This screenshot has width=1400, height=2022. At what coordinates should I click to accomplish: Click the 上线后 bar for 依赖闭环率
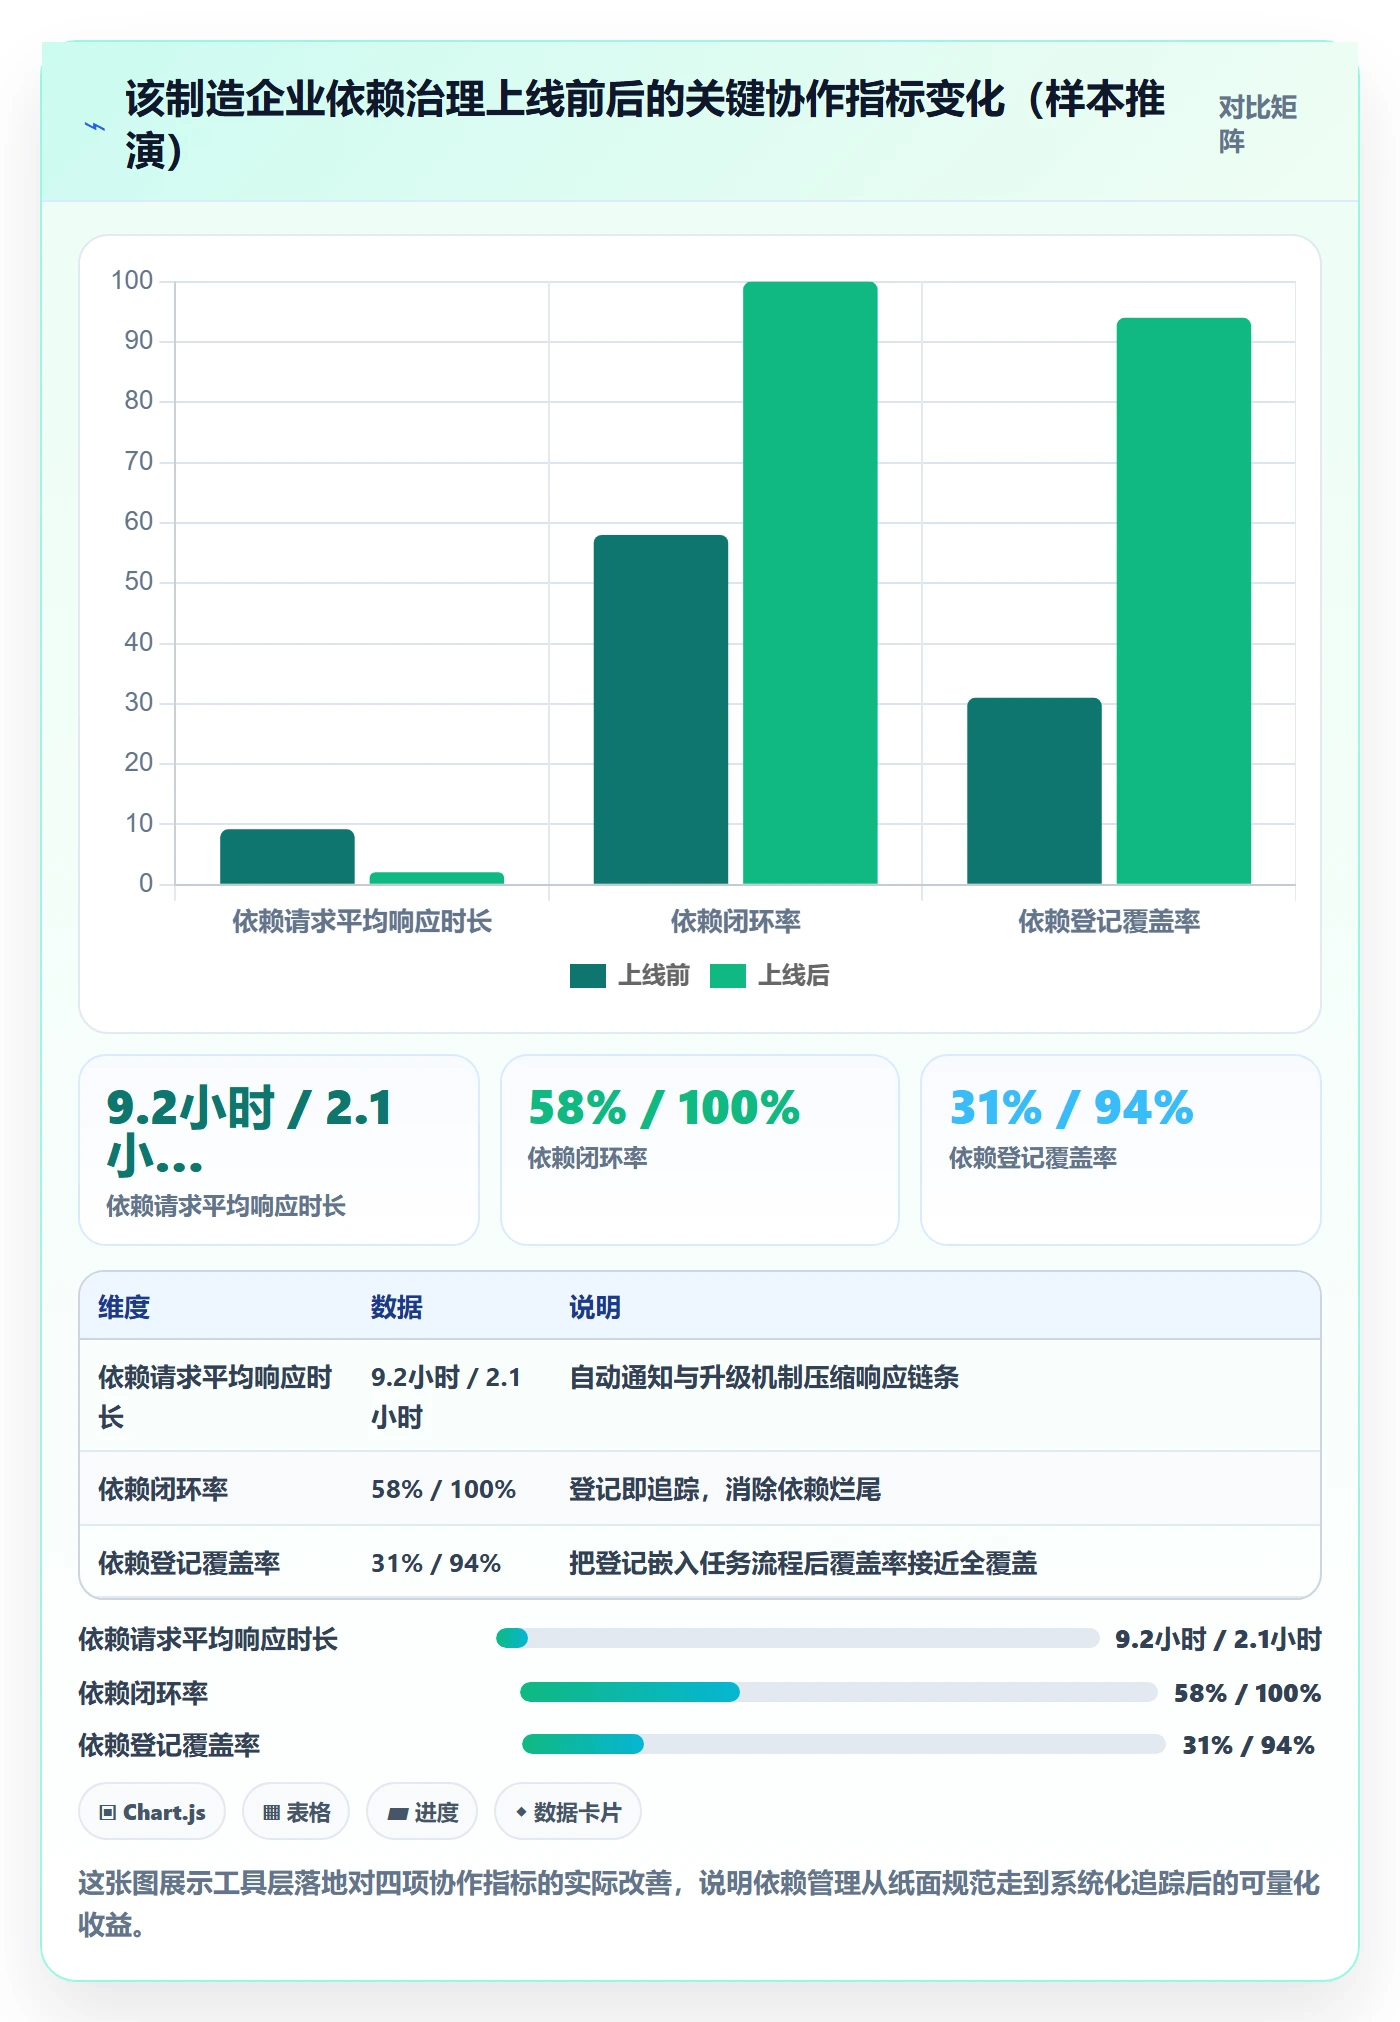(810, 583)
